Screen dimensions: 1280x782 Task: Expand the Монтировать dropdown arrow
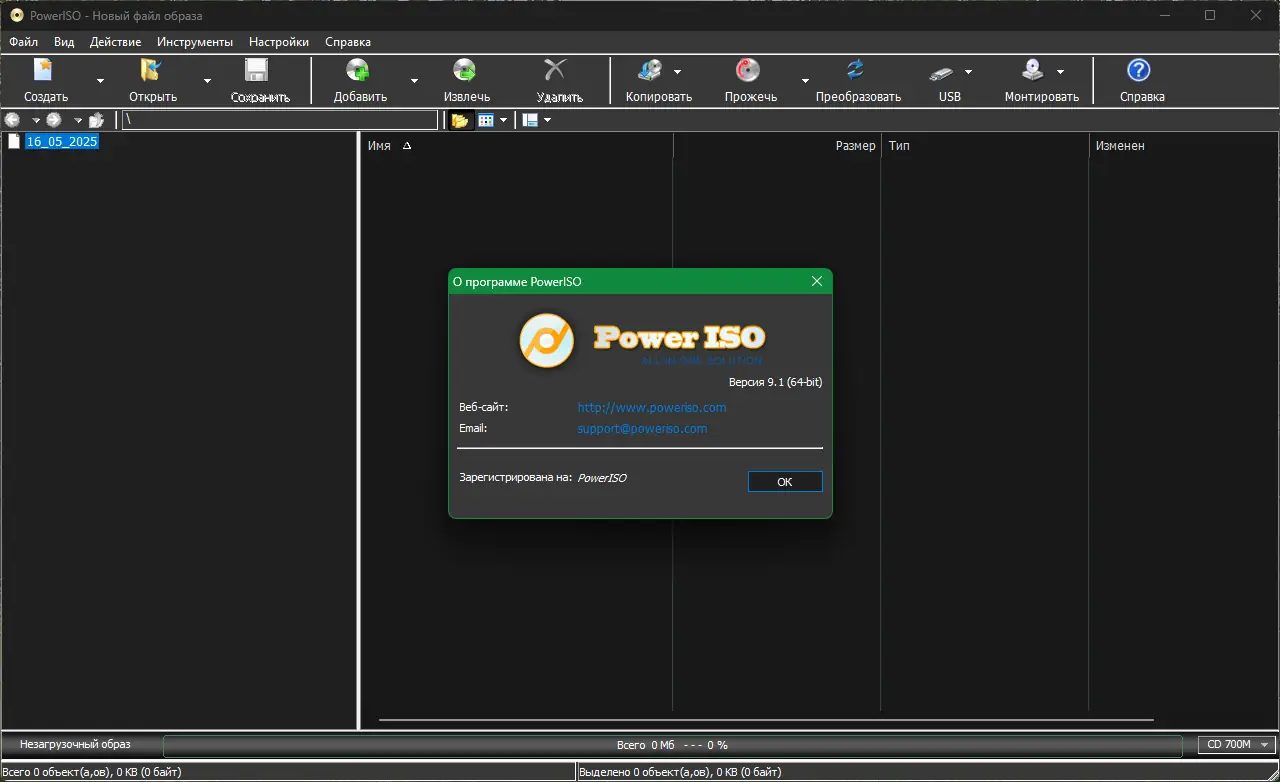pyautogui.click(x=1060, y=72)
